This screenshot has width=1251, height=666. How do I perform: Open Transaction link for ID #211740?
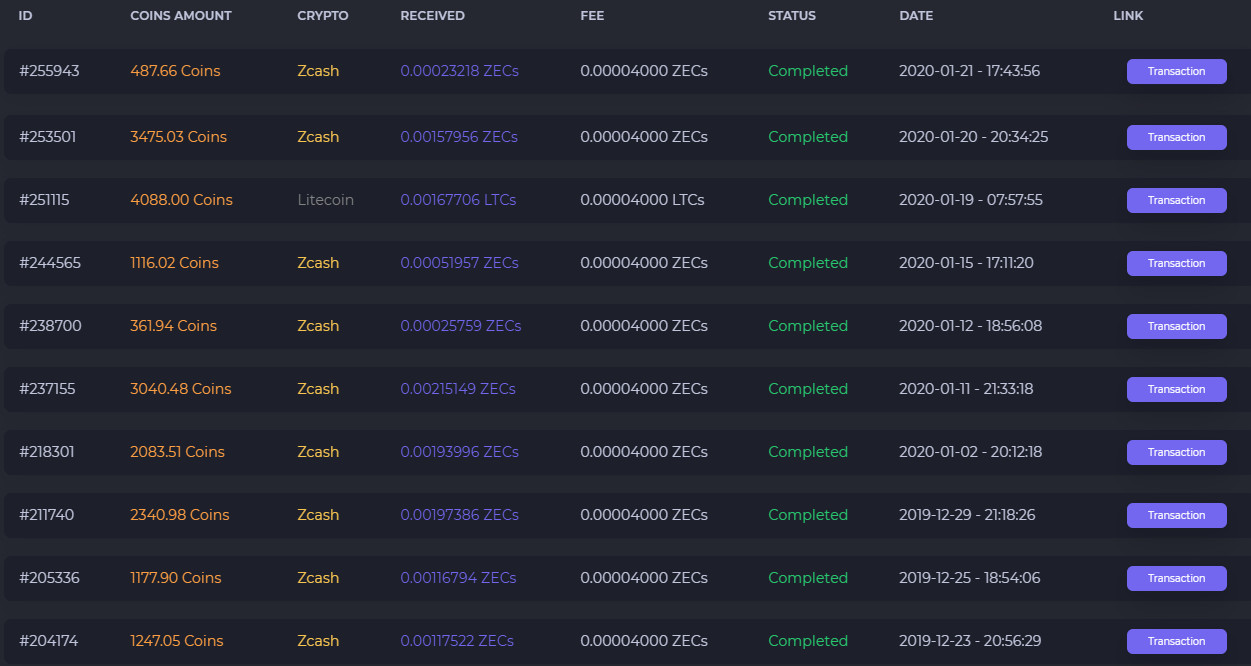pos(1176,515)
